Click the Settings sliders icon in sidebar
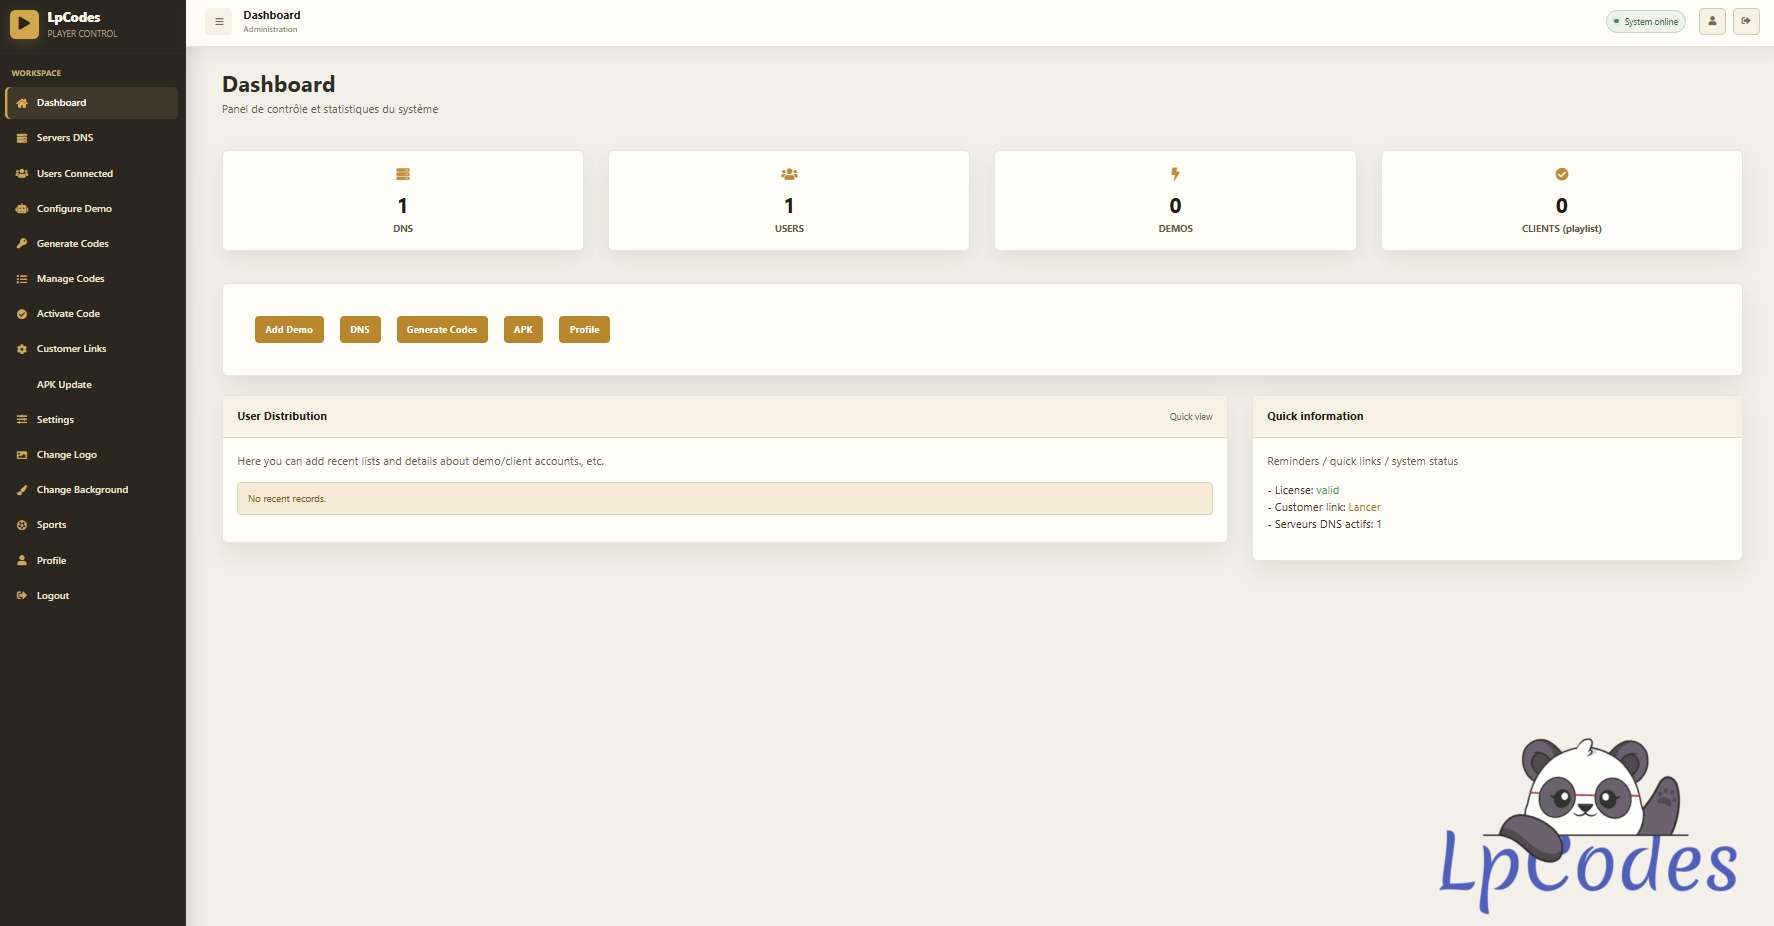1774x926 pixels. pos(22,420)
